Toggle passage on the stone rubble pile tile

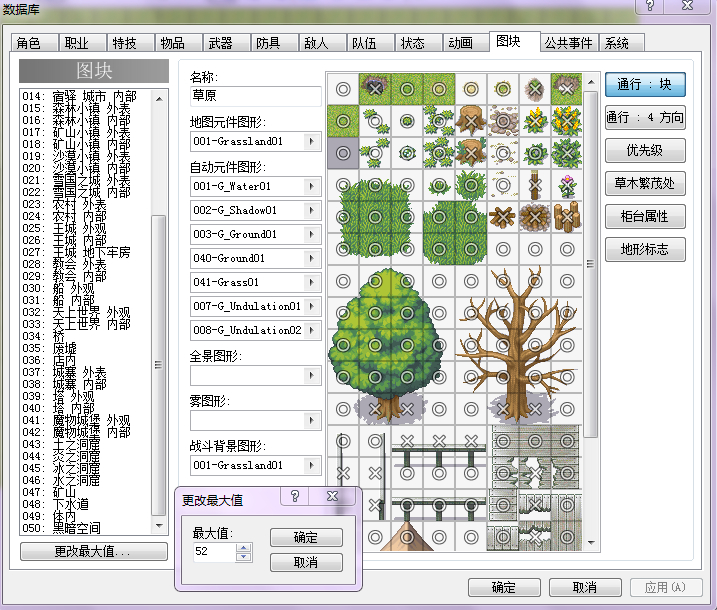click(x=503, y=121)
